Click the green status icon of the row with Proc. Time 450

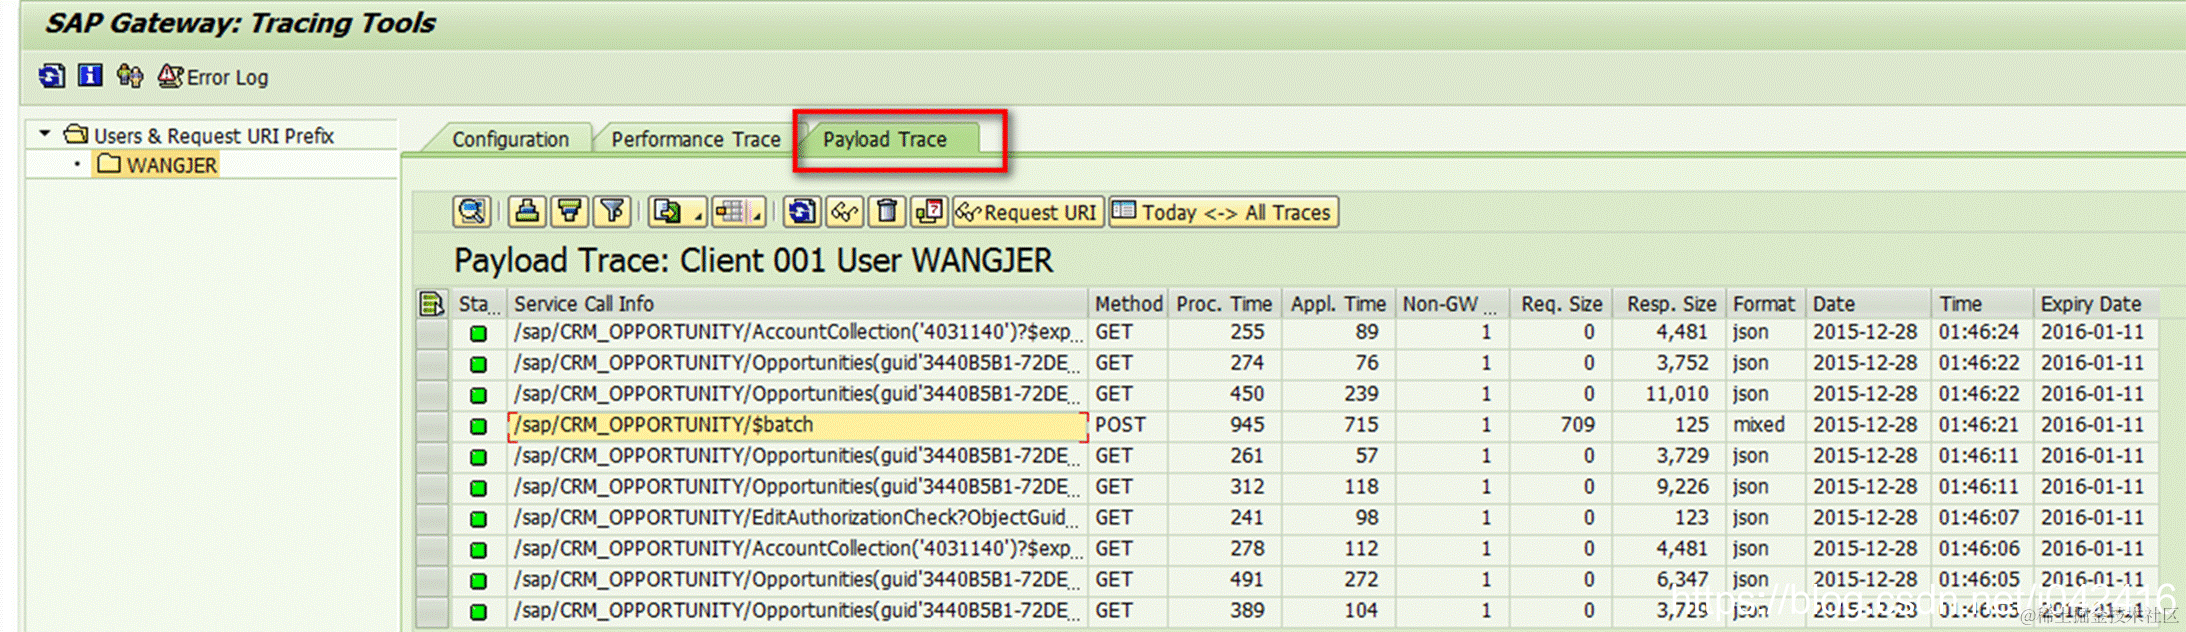[478, 395]
